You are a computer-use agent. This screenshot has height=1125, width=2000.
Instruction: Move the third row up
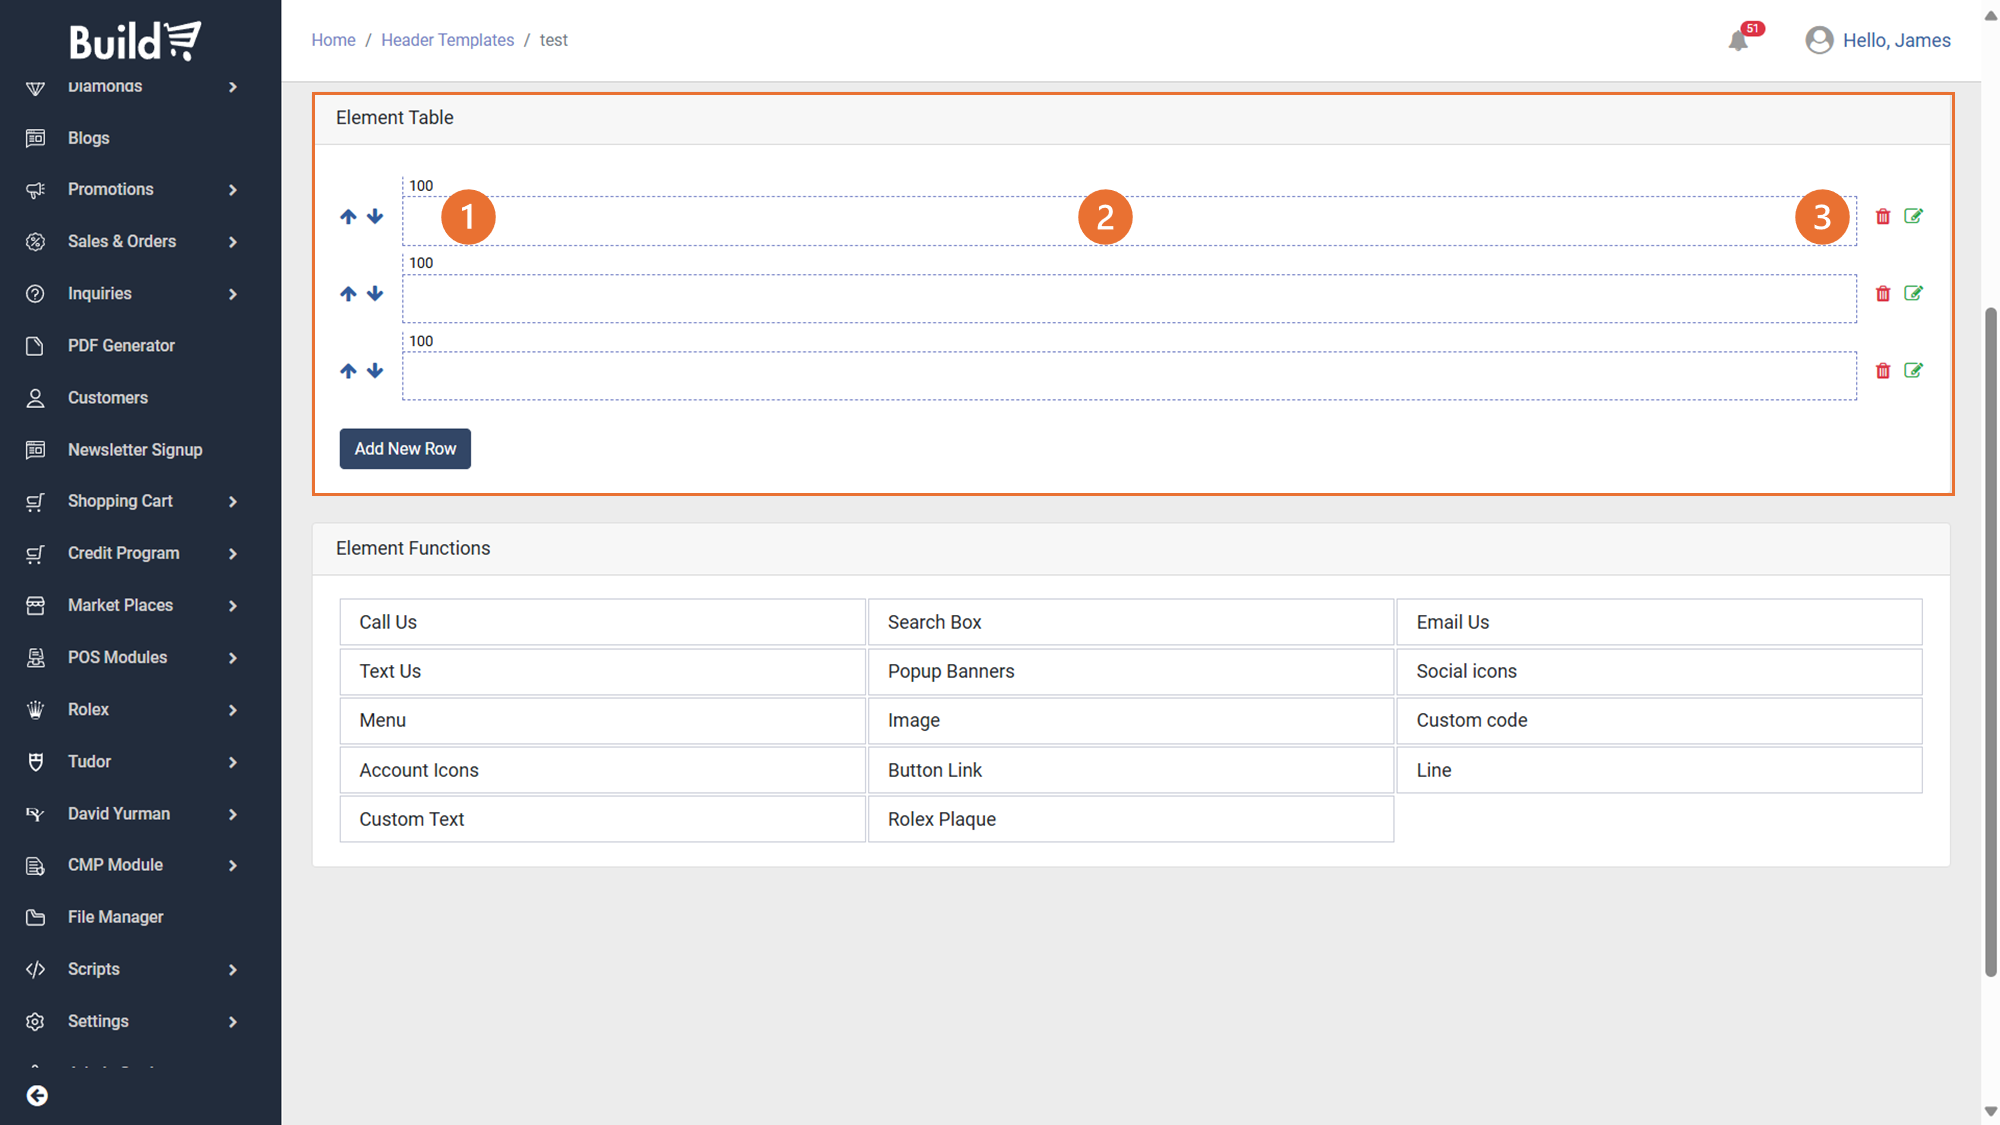348,371
